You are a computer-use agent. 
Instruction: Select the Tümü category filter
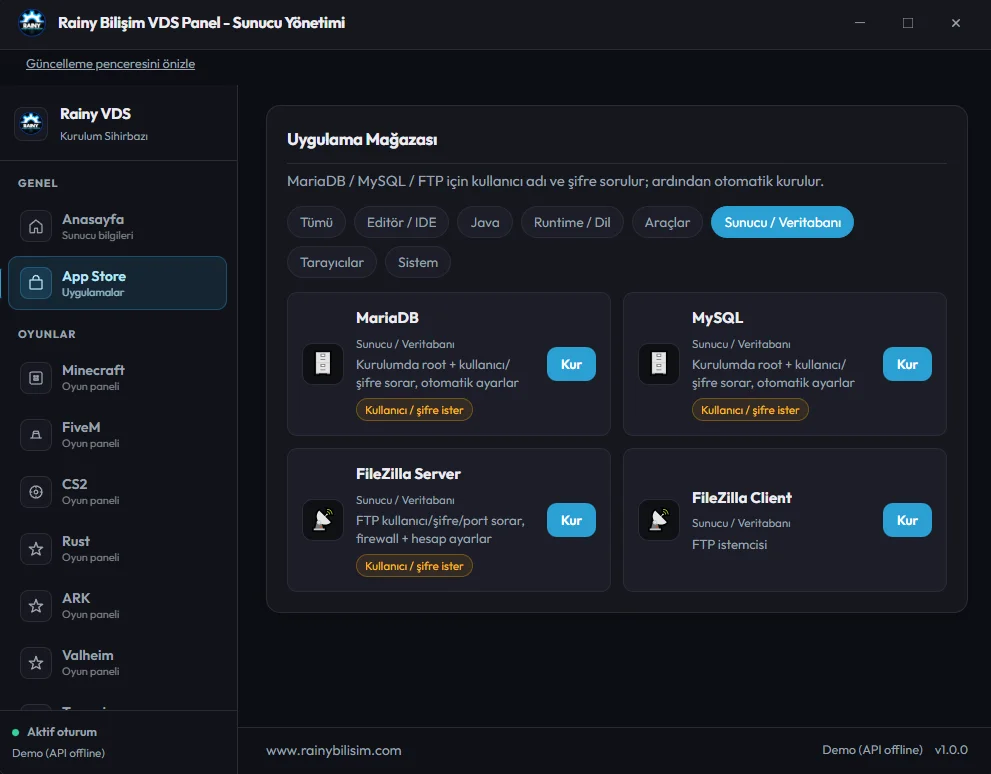[316, 222]
